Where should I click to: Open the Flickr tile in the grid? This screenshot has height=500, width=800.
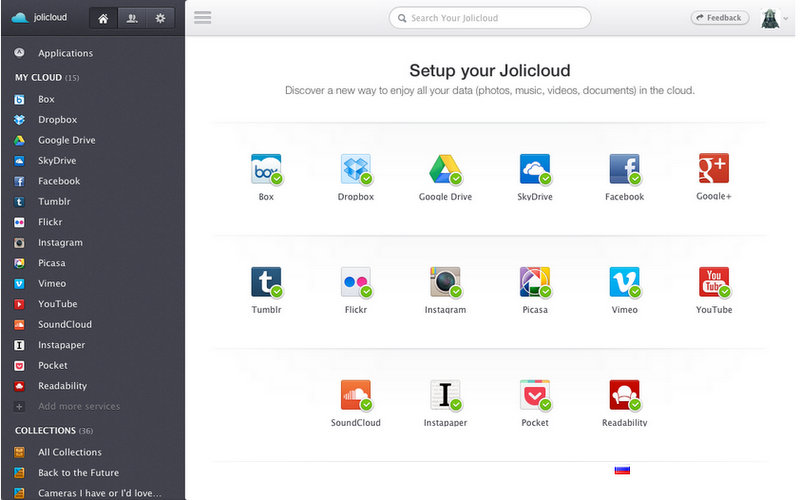pyautogui.click(x=356, y=290)
